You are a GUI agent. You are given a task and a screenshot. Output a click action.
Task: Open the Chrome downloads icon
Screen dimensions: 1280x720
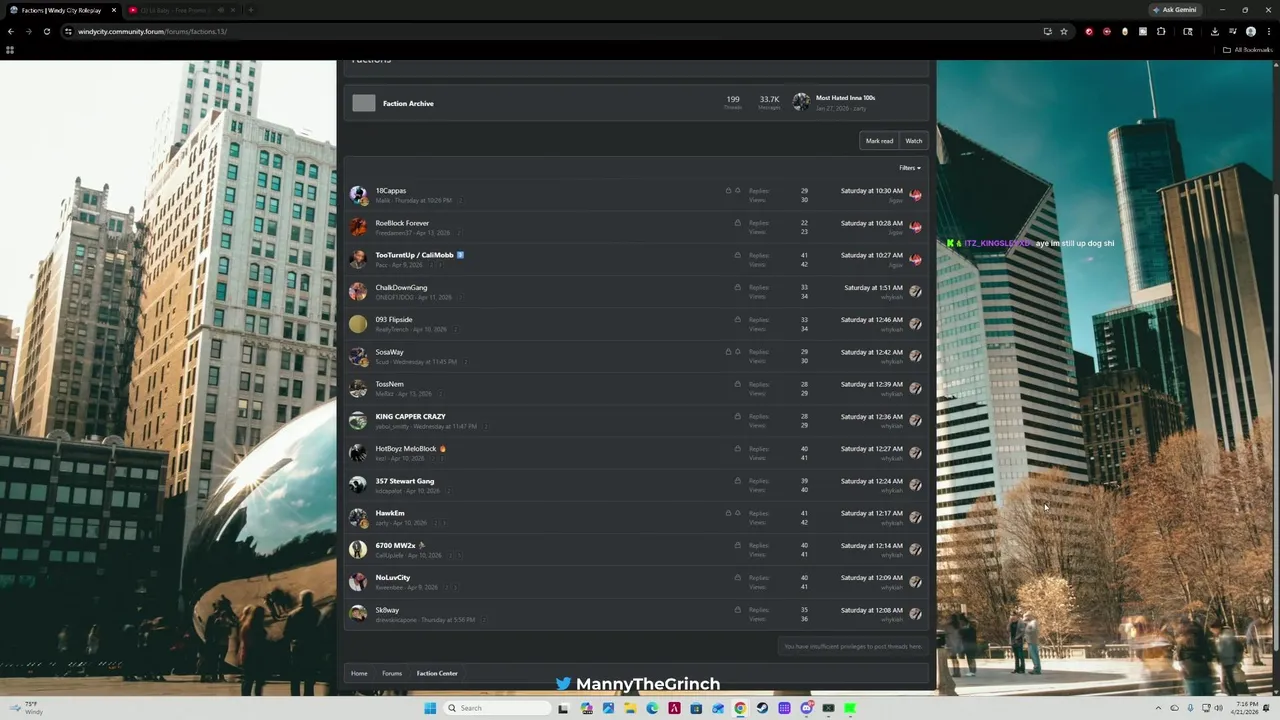coord(1214,31)
